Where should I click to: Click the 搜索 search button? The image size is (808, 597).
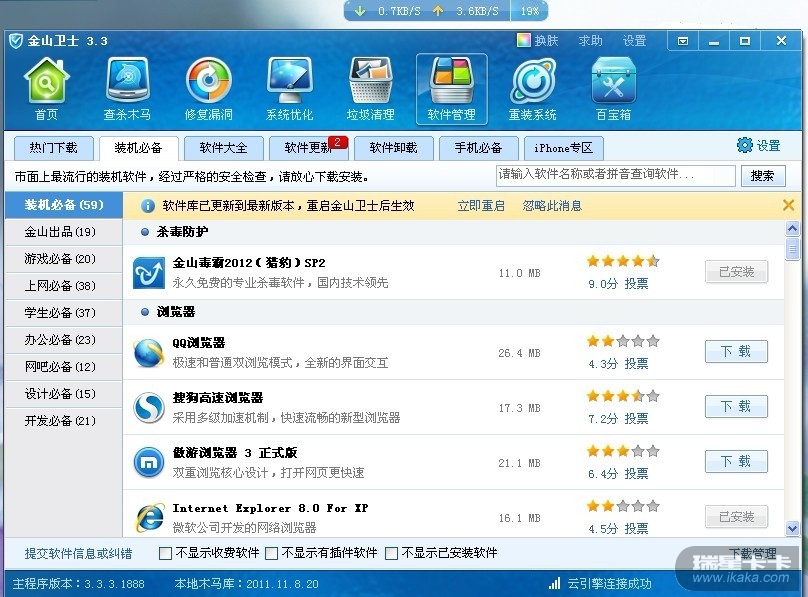763,176
